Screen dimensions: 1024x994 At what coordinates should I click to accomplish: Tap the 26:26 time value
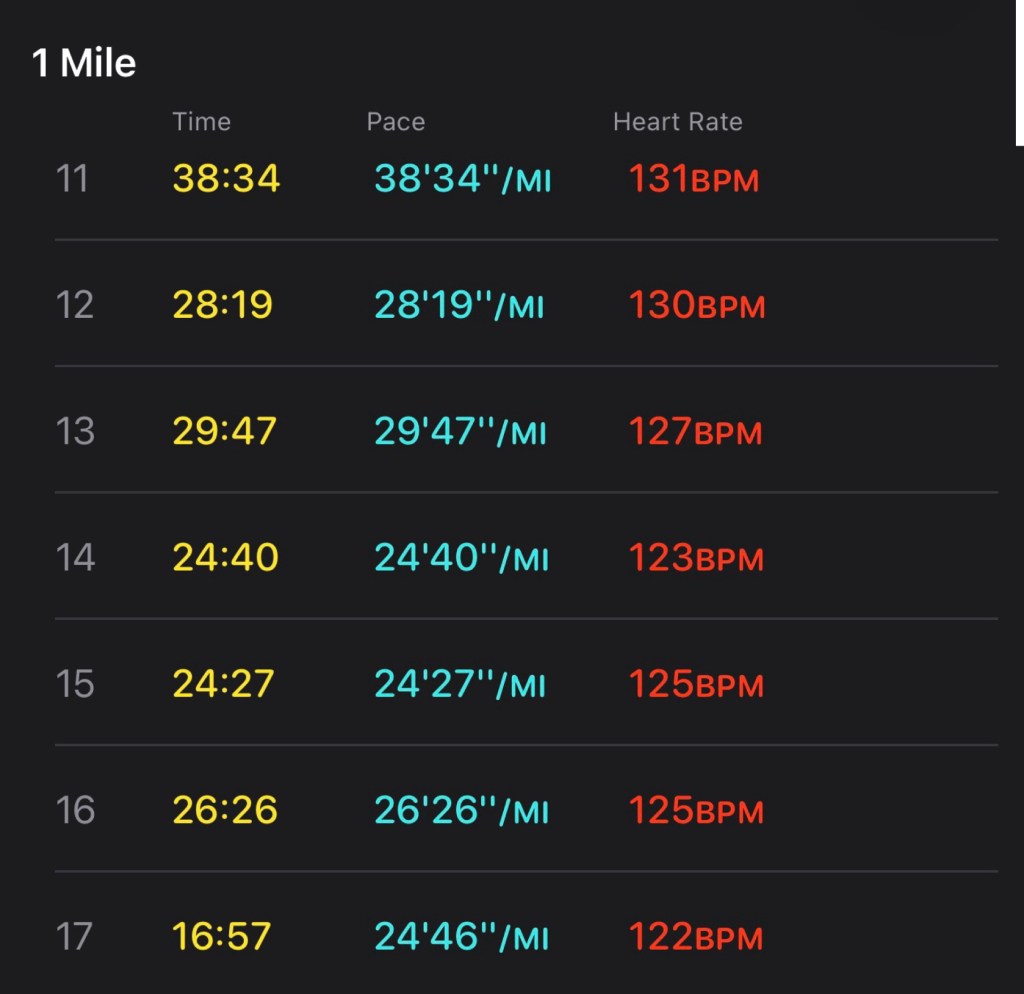click(x=225, y=810)
